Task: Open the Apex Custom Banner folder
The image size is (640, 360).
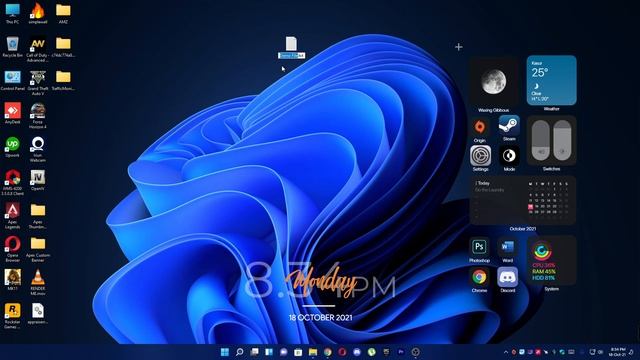Action: coord(38,249)
